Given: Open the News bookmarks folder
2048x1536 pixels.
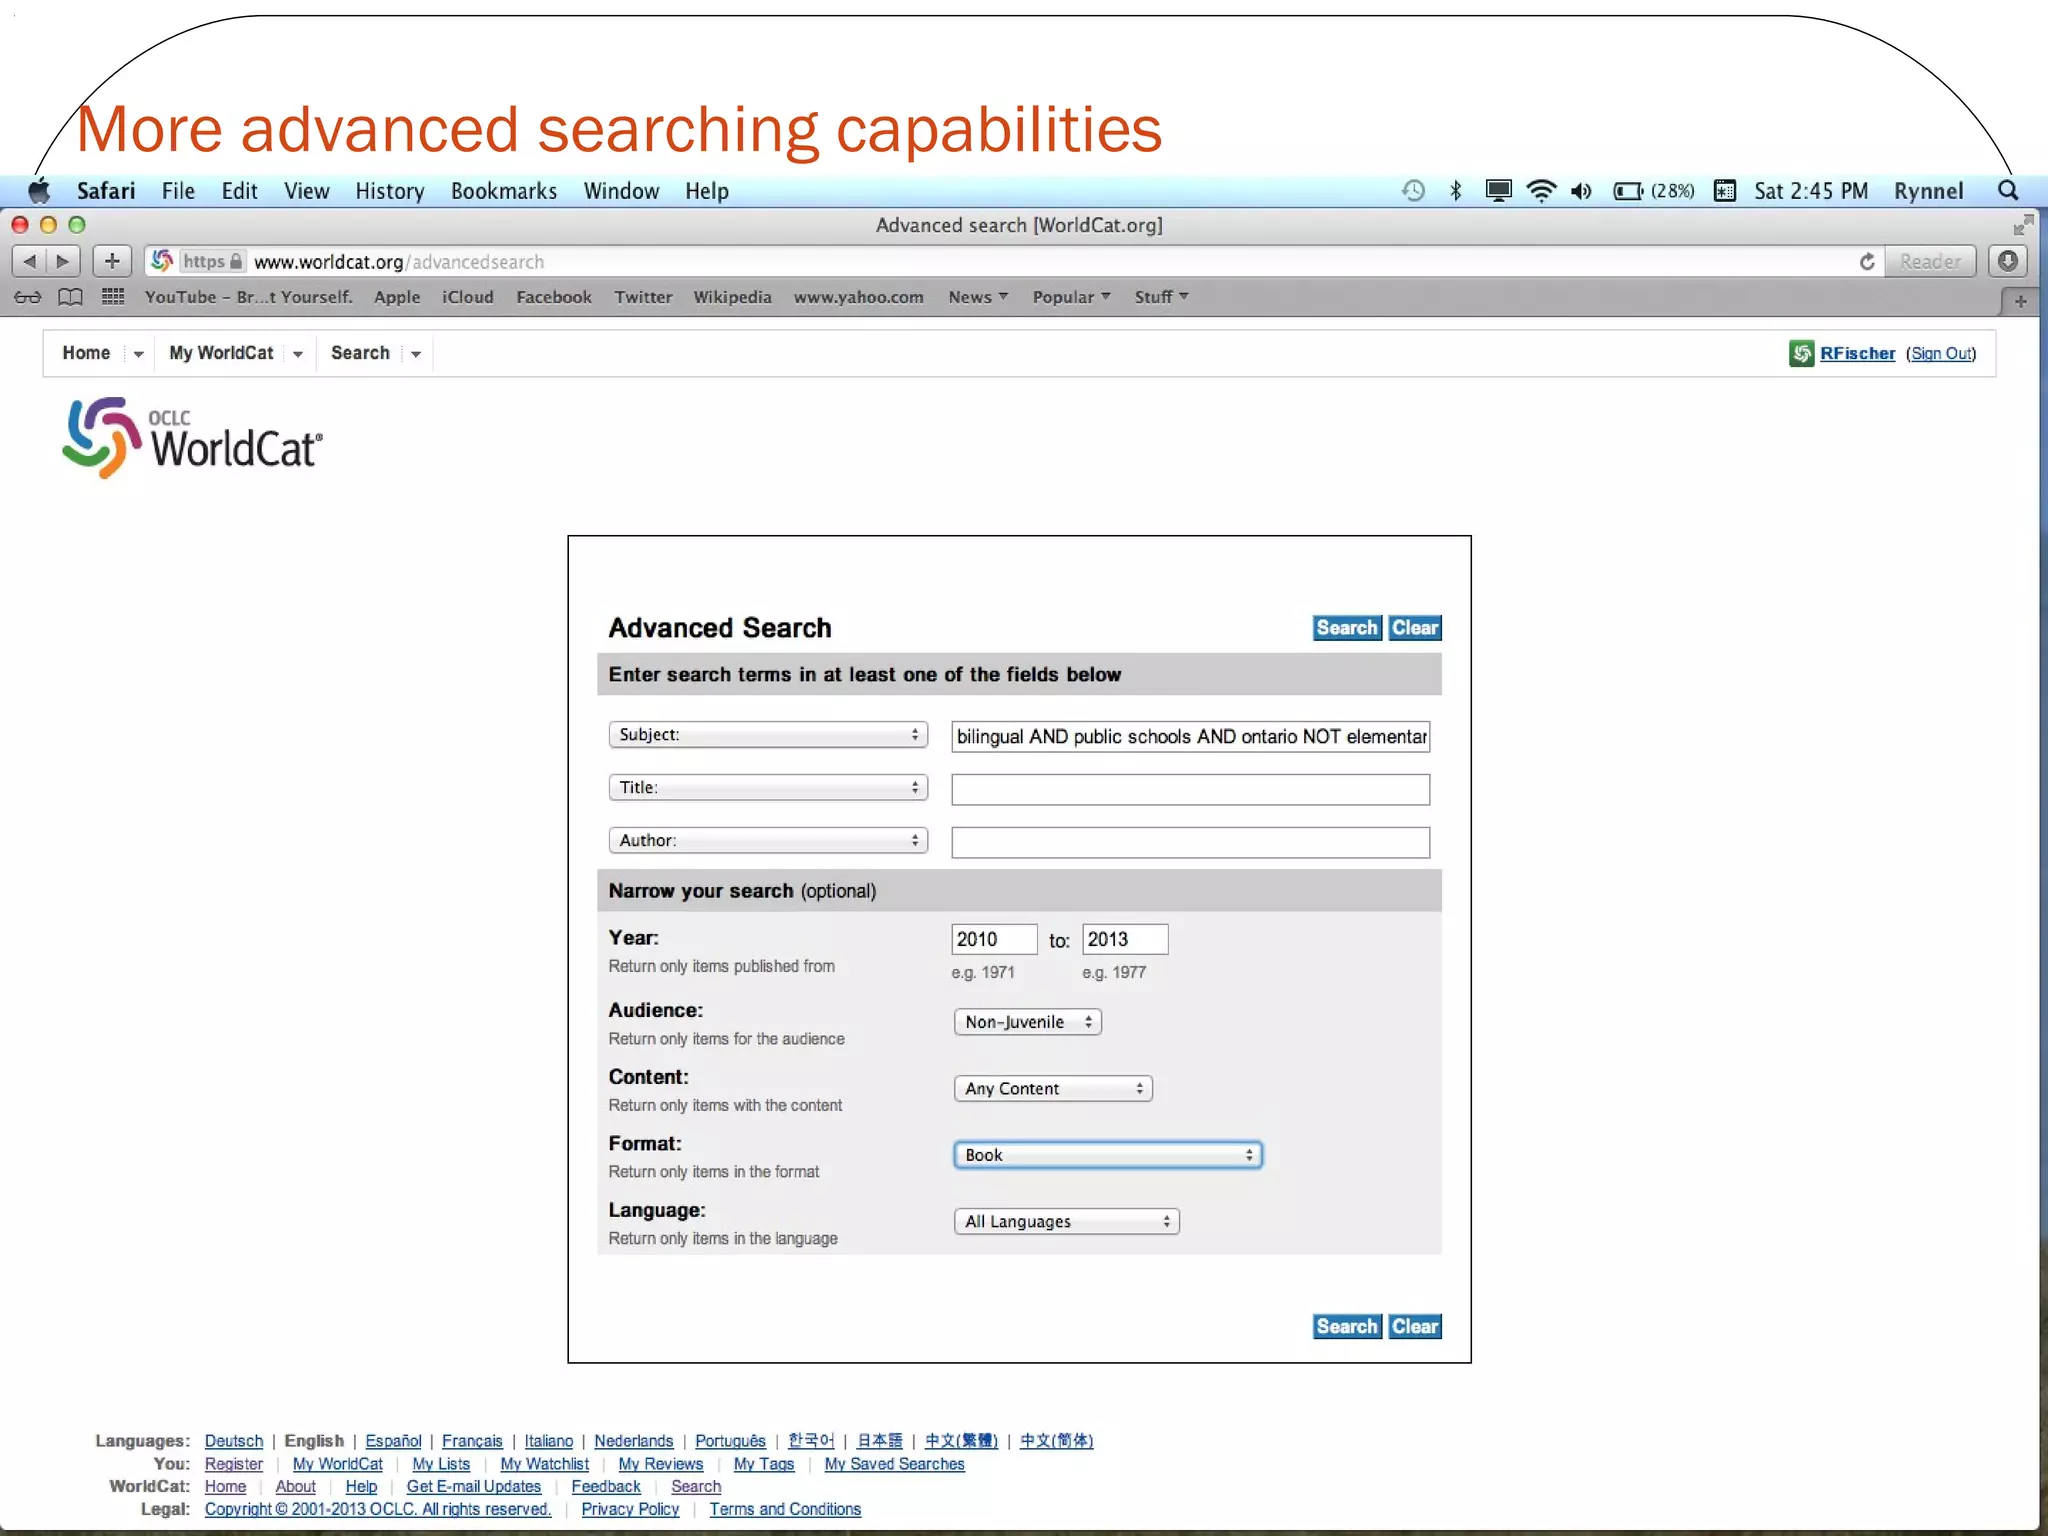Looking at the screenshot, I should coord(978,297).
